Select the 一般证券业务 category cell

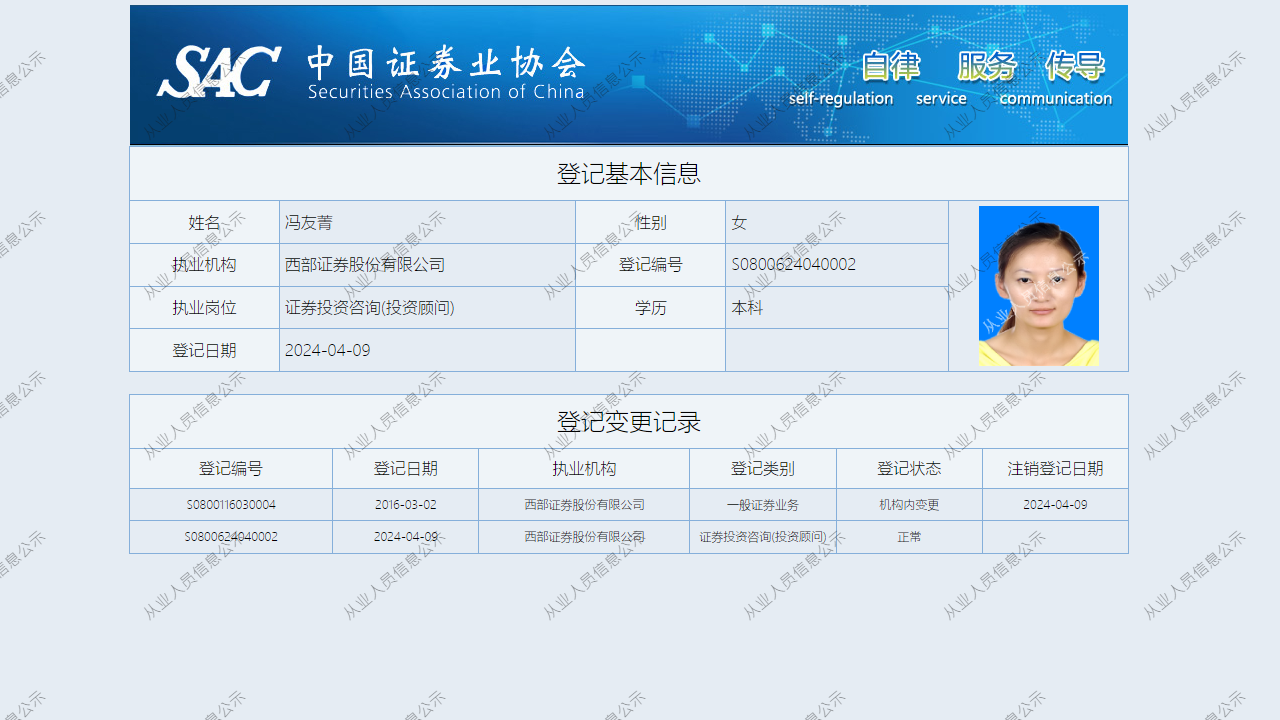tap(762, 505)
